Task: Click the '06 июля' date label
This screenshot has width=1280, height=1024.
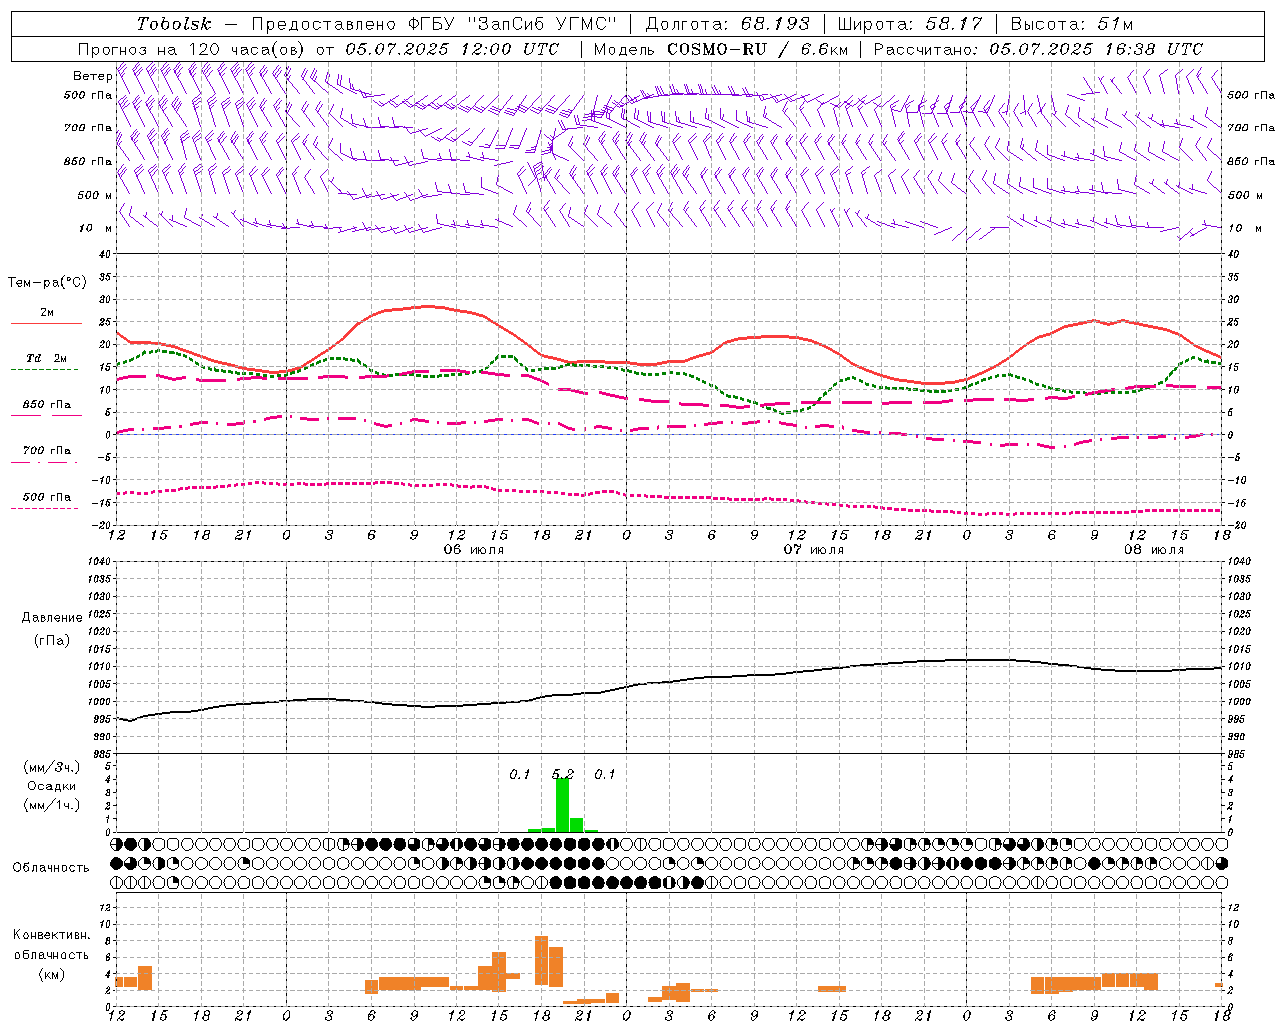Action: [x=473, y=550]
